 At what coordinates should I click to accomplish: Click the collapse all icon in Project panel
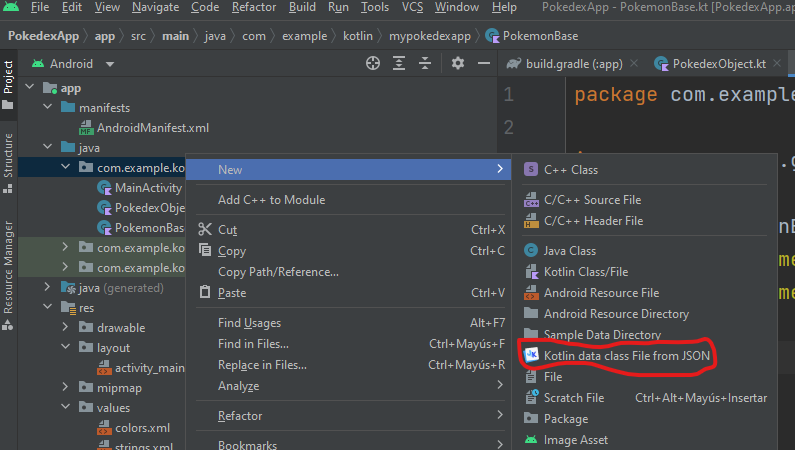(x=426, y=63)
